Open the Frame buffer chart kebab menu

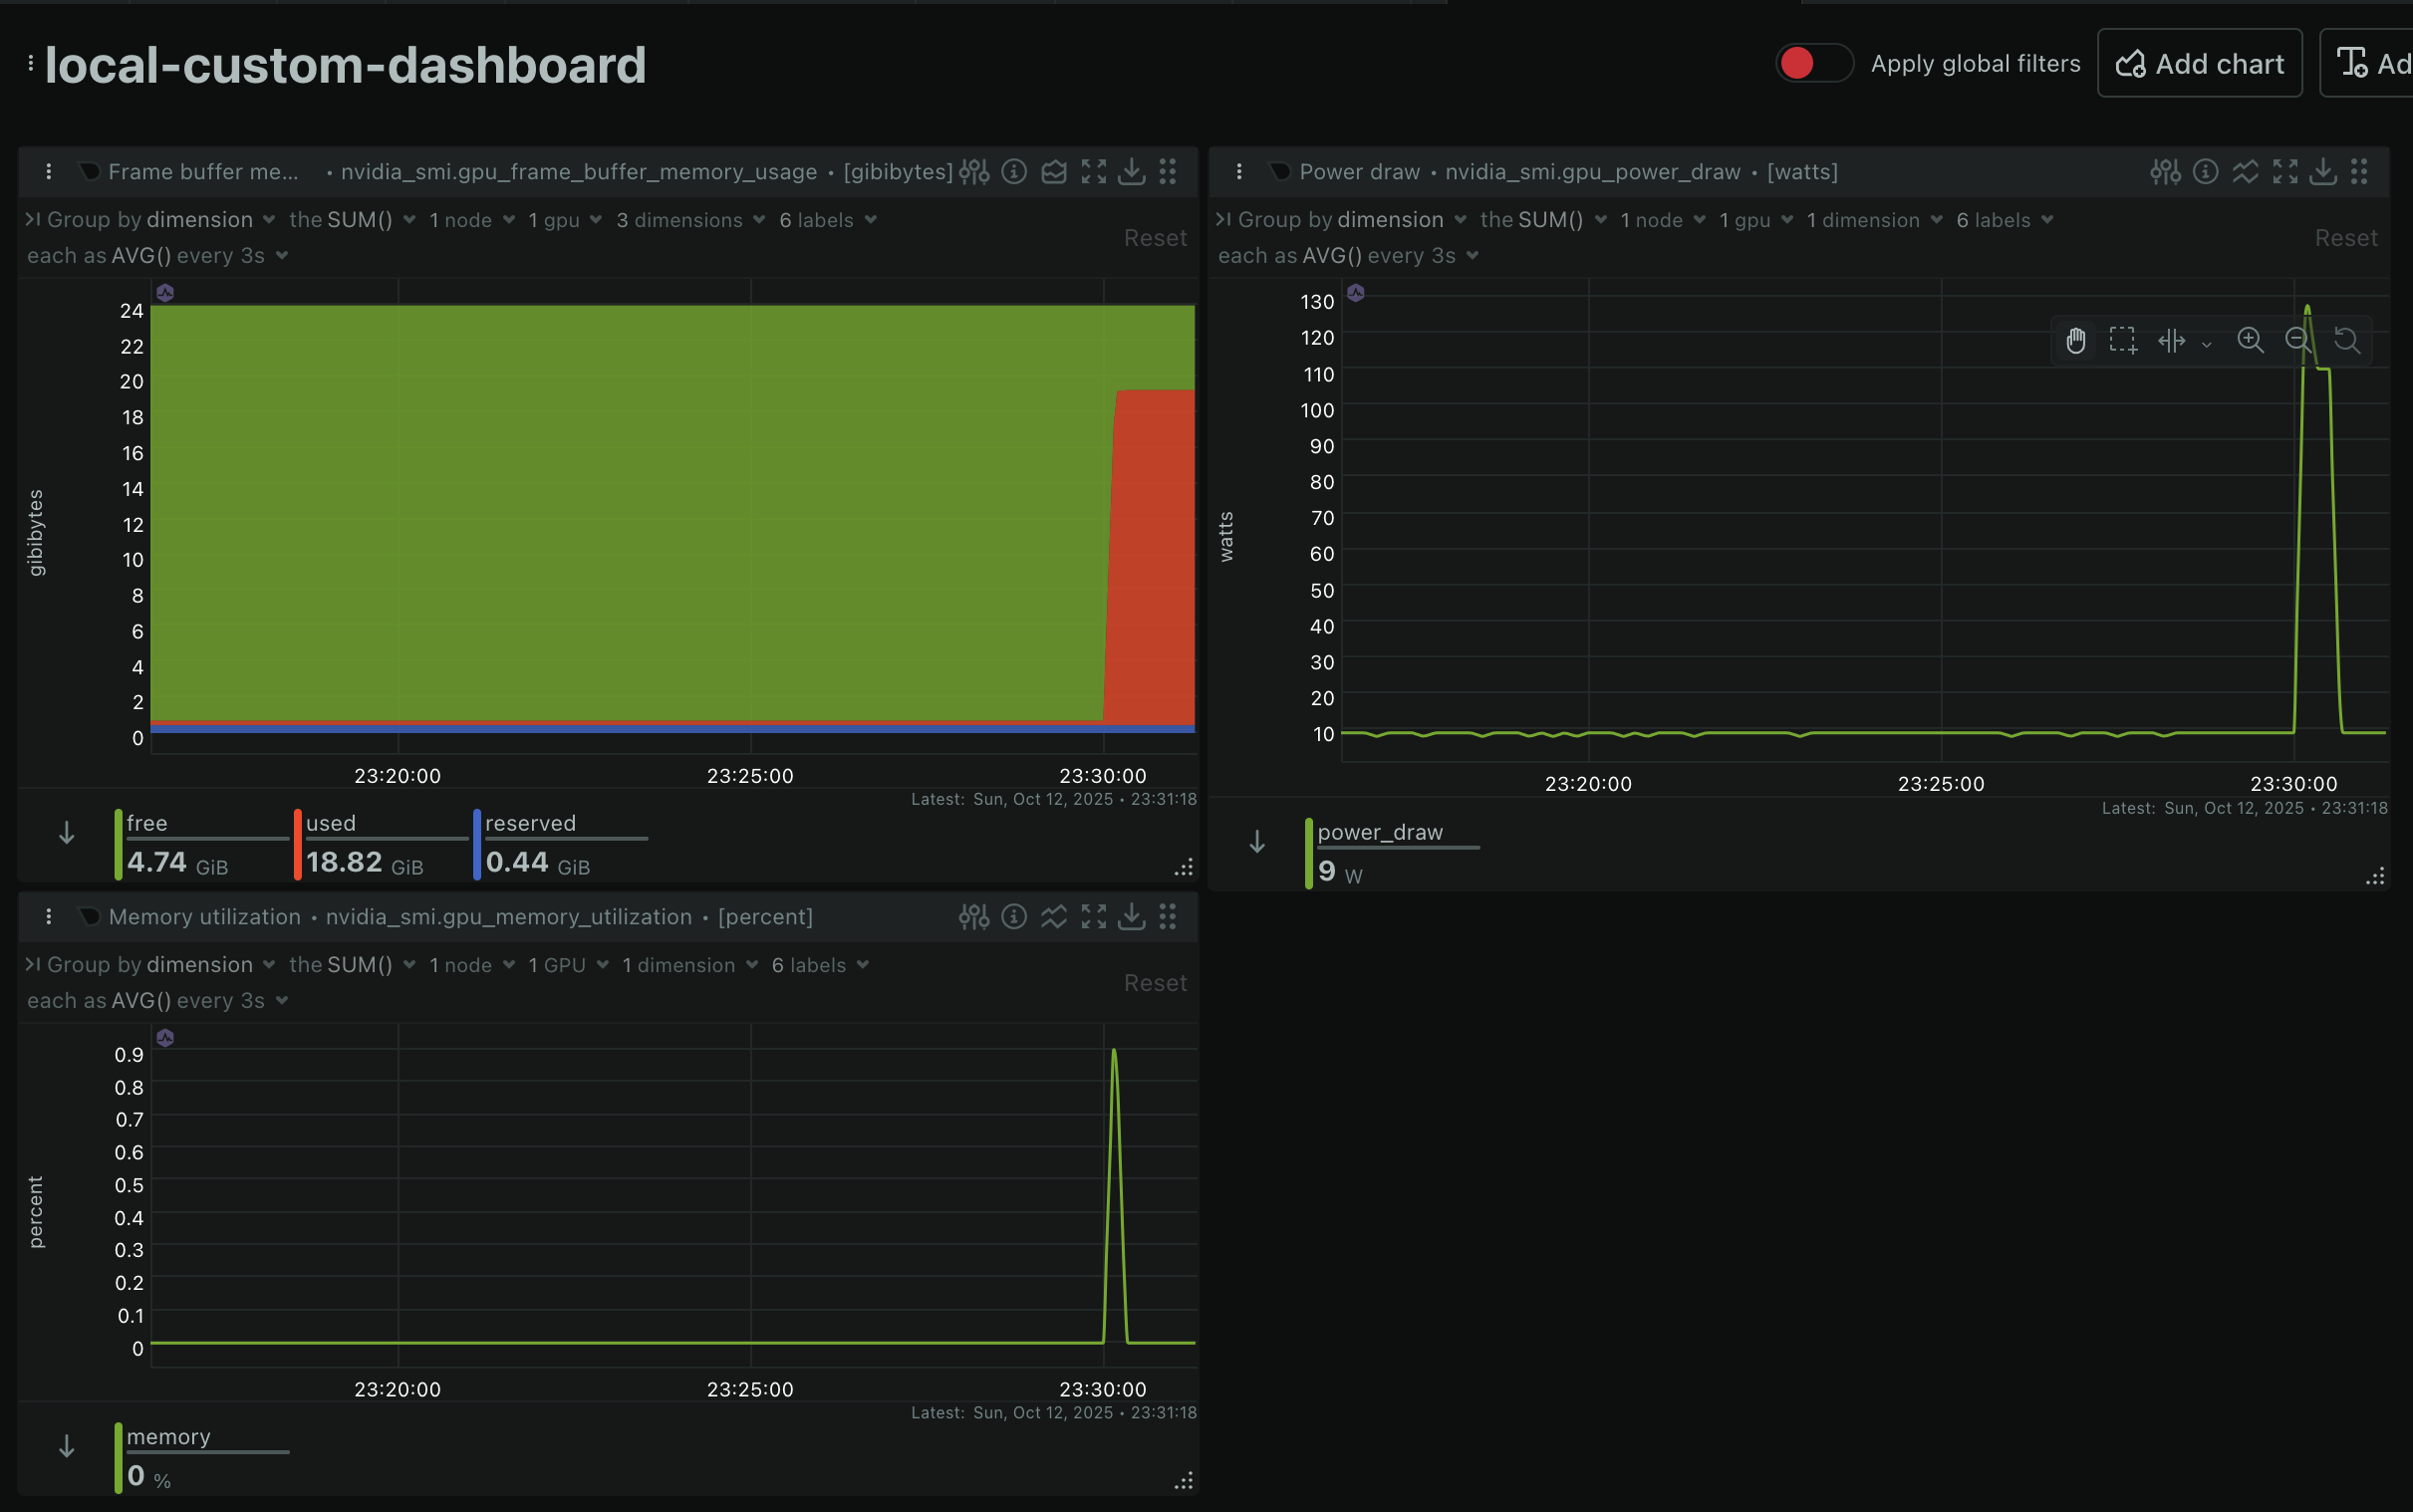48,172
